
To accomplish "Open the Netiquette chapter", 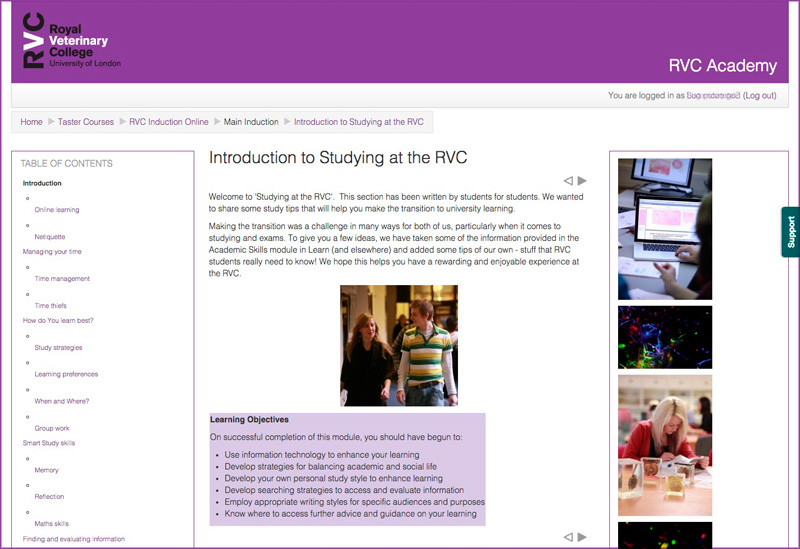I will [x=49, y=237].
